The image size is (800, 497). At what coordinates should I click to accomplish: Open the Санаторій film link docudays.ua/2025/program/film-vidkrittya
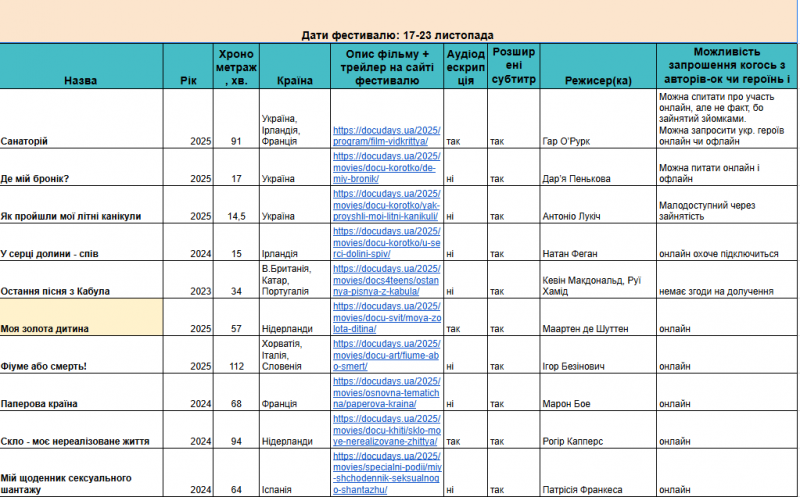(386, 136)
